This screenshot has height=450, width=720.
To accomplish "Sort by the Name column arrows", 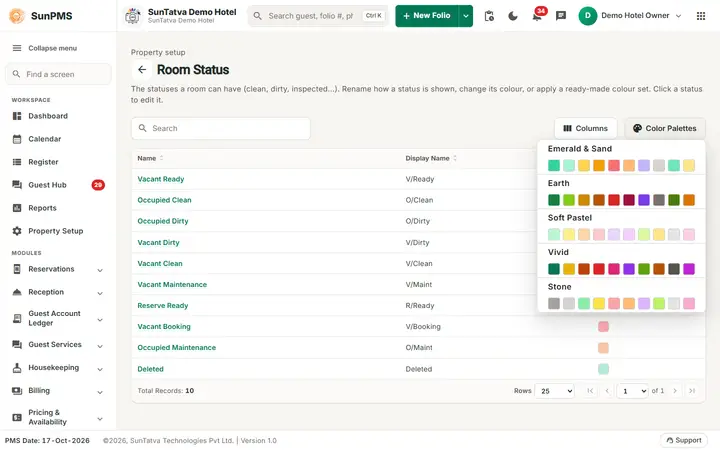I will 162,158.
